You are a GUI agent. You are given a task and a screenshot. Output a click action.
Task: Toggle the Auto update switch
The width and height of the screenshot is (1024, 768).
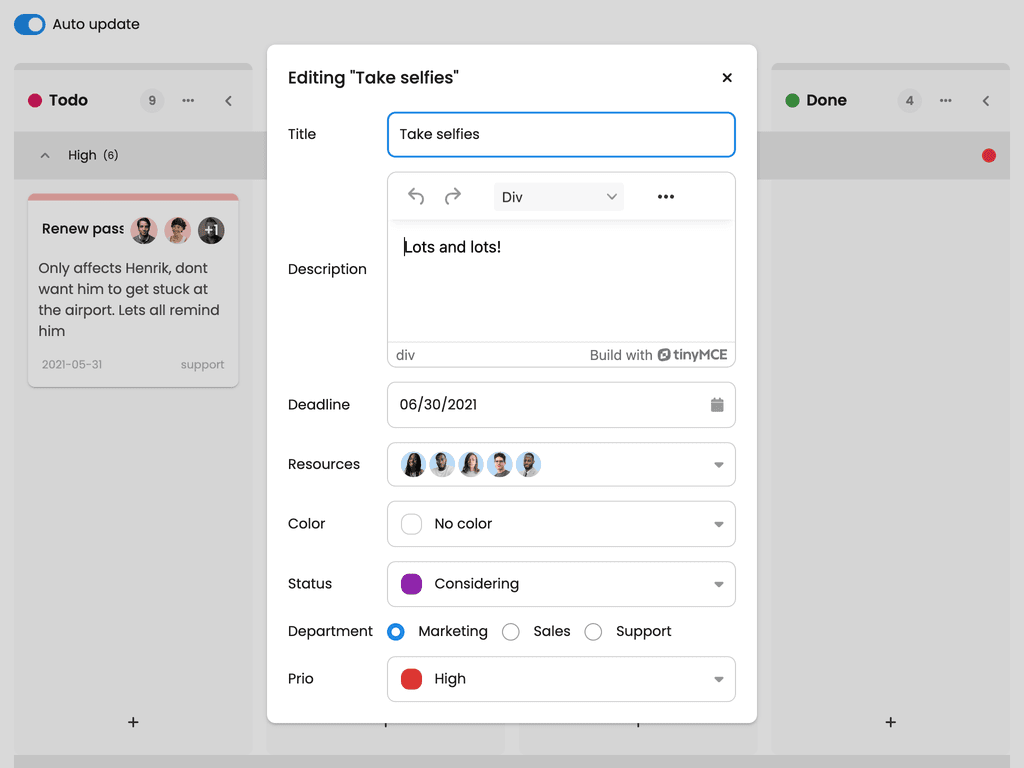pos(29,24)
